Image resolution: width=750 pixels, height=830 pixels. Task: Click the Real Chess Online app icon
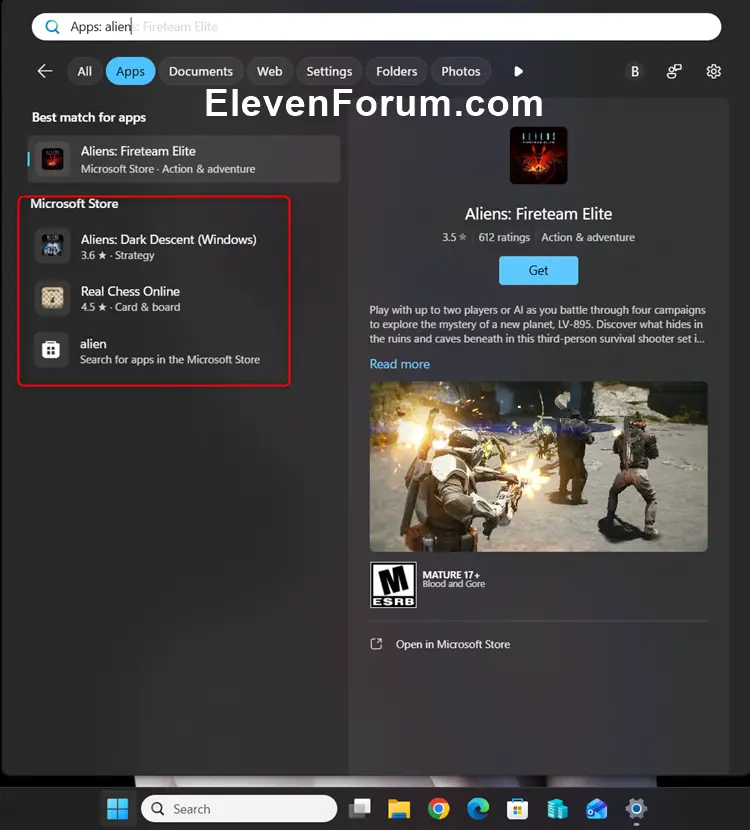(52, 298)
